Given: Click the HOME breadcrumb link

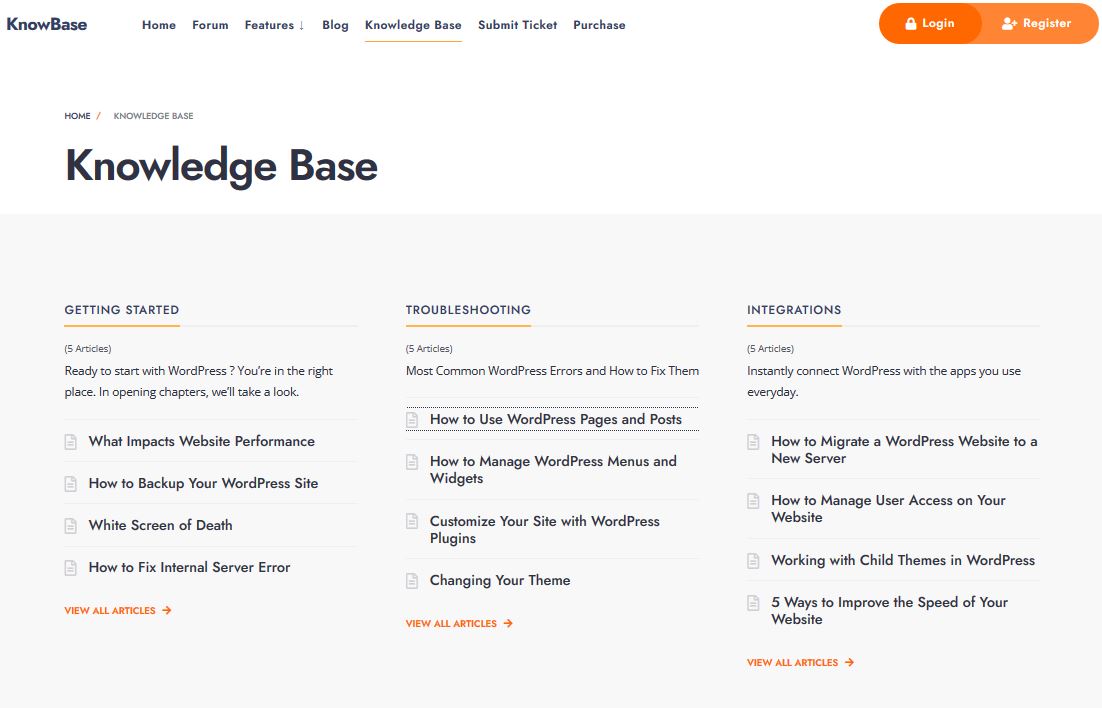Looking at the screenshot, I should pyautogui.click(x=77, y=116).
